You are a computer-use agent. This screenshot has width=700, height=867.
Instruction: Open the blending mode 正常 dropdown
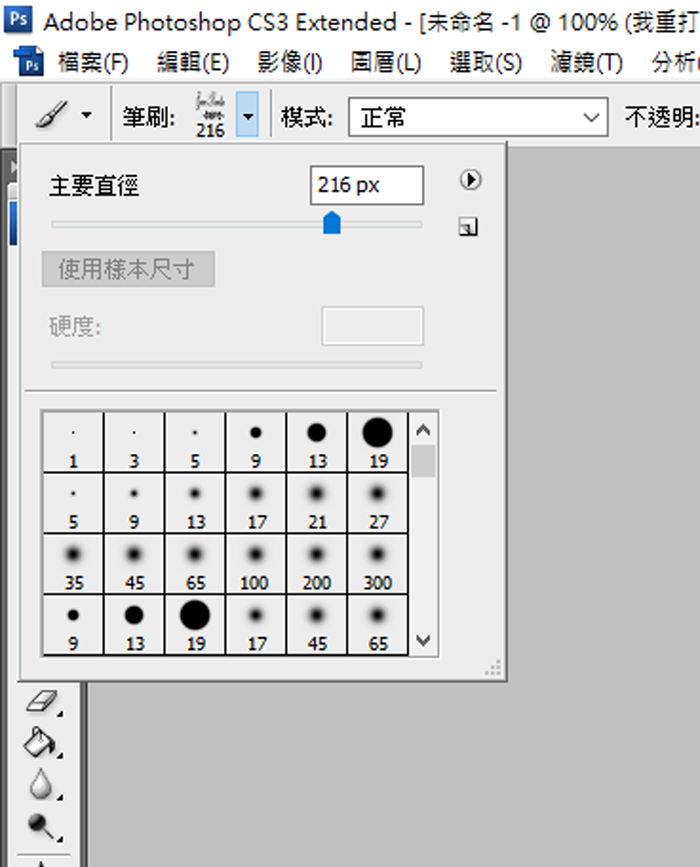click(478, 117)
